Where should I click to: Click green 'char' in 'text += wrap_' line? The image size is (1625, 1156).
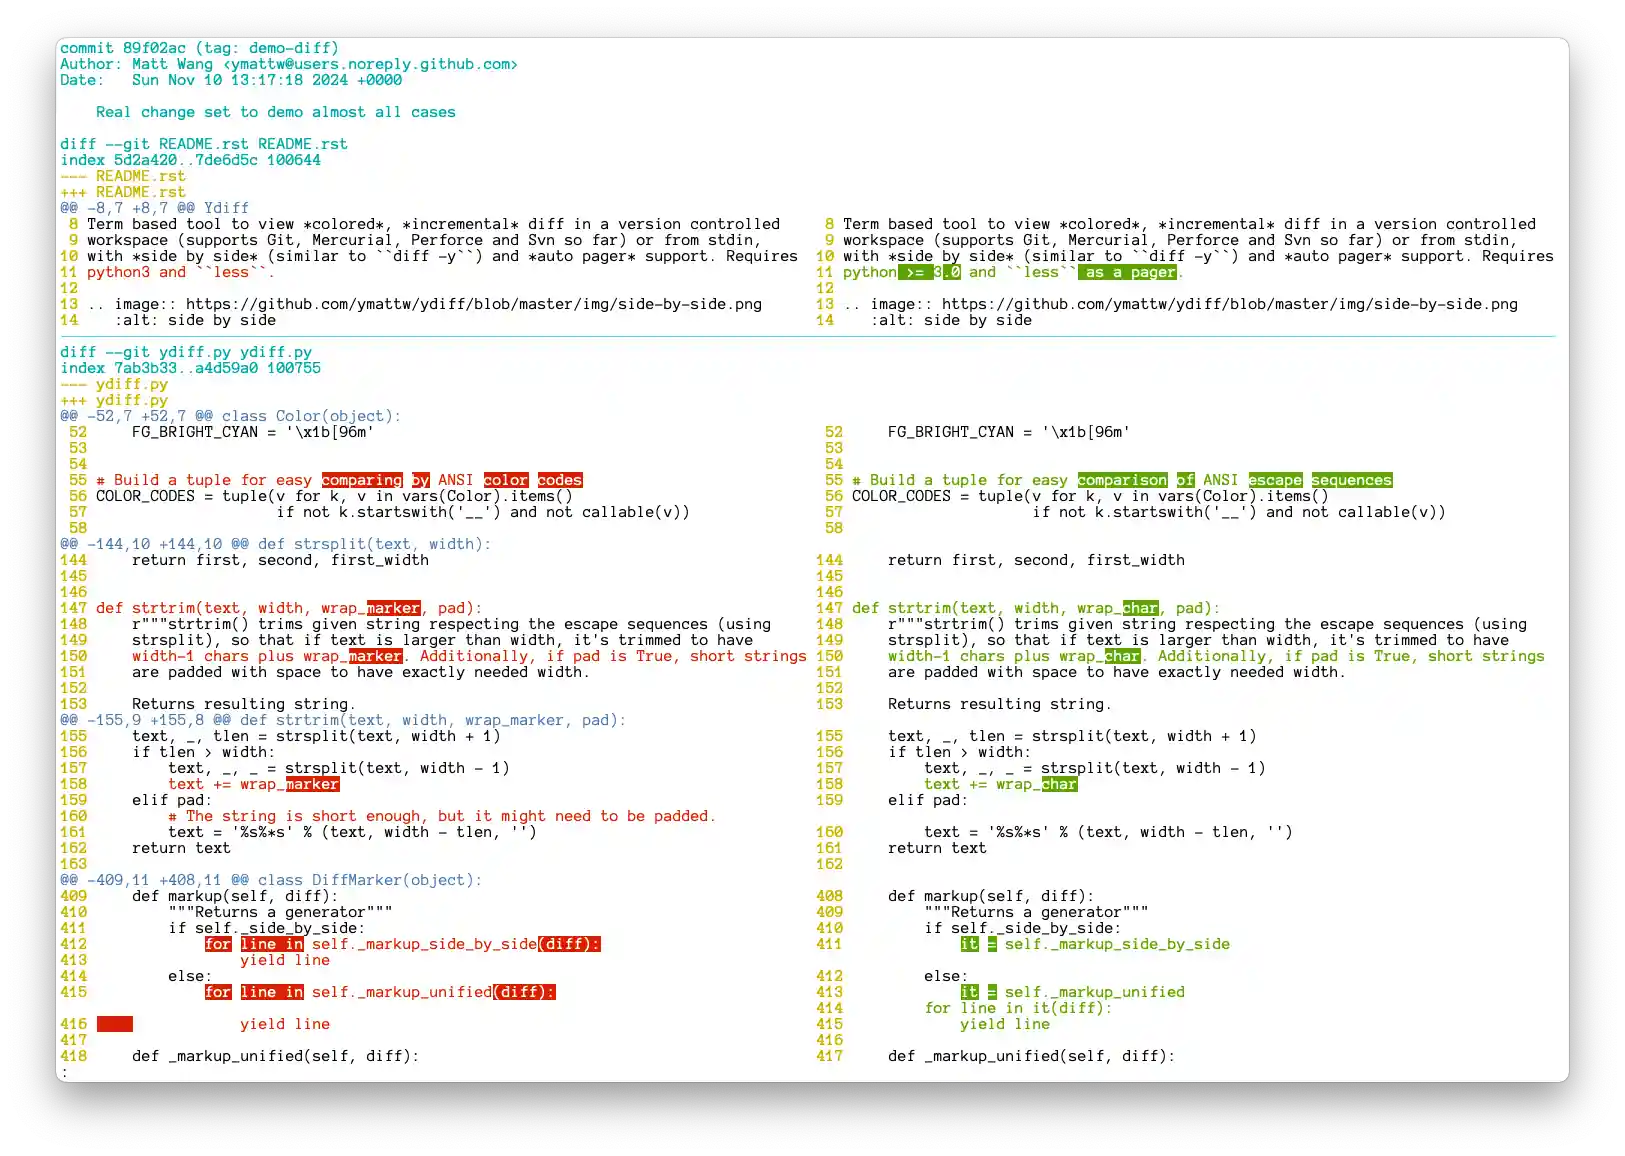pos(1059,784)
